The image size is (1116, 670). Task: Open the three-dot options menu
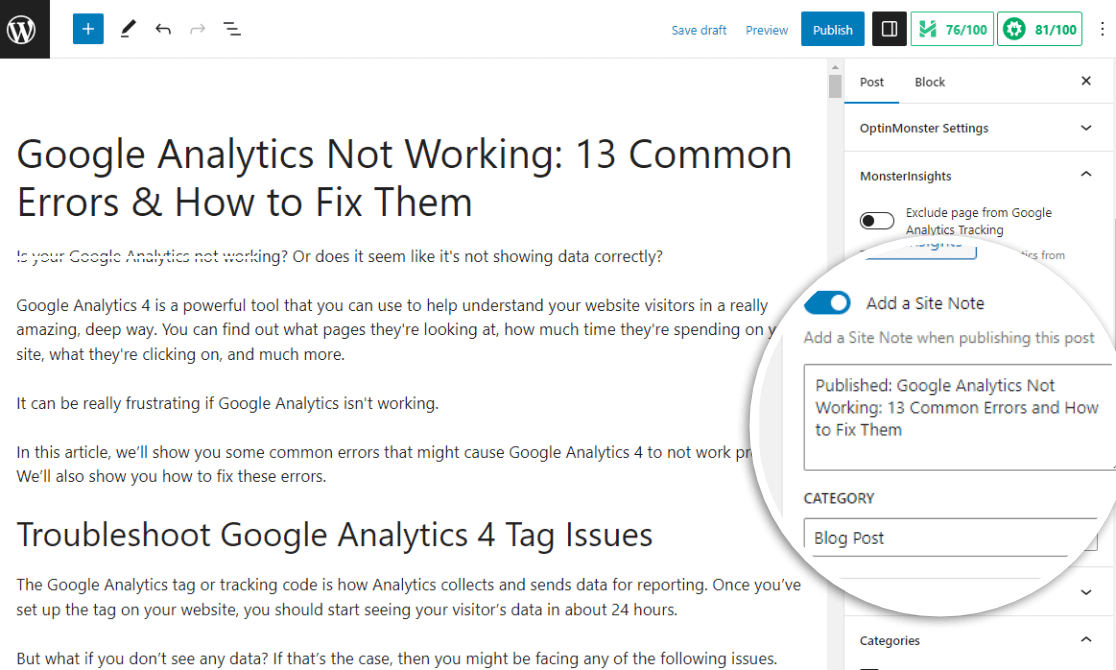coord(1100,29)
